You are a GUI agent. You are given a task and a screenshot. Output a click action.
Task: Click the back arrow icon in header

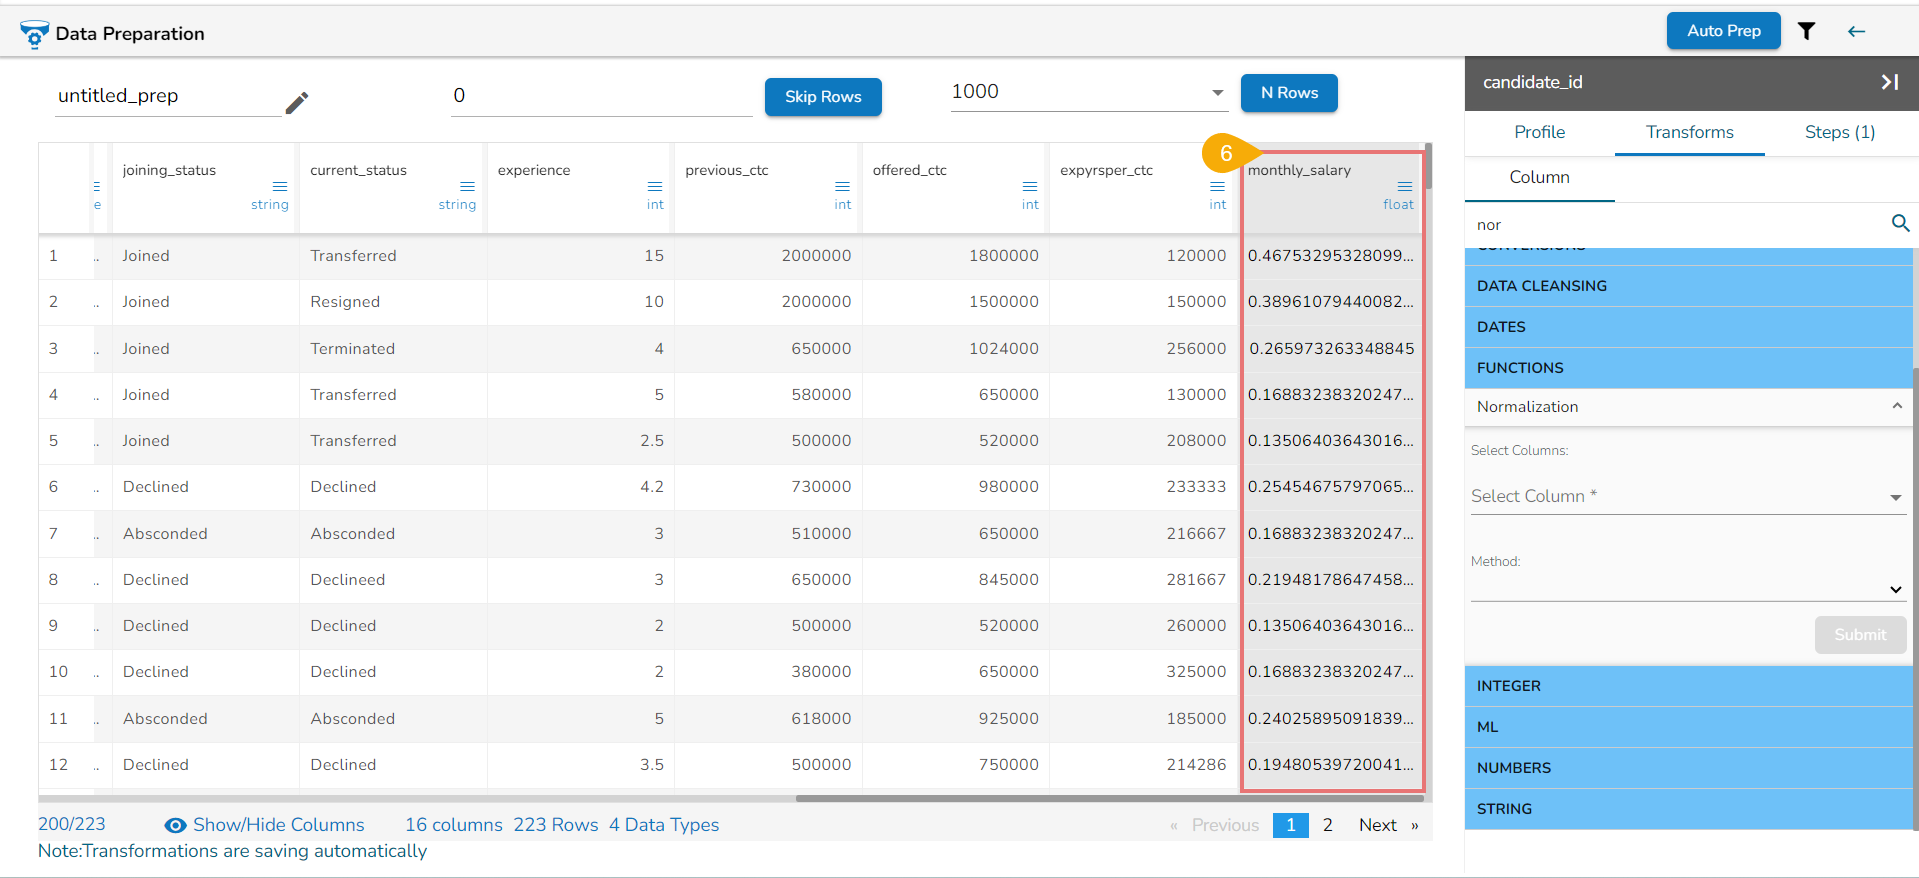click(x=1856, y=31)
